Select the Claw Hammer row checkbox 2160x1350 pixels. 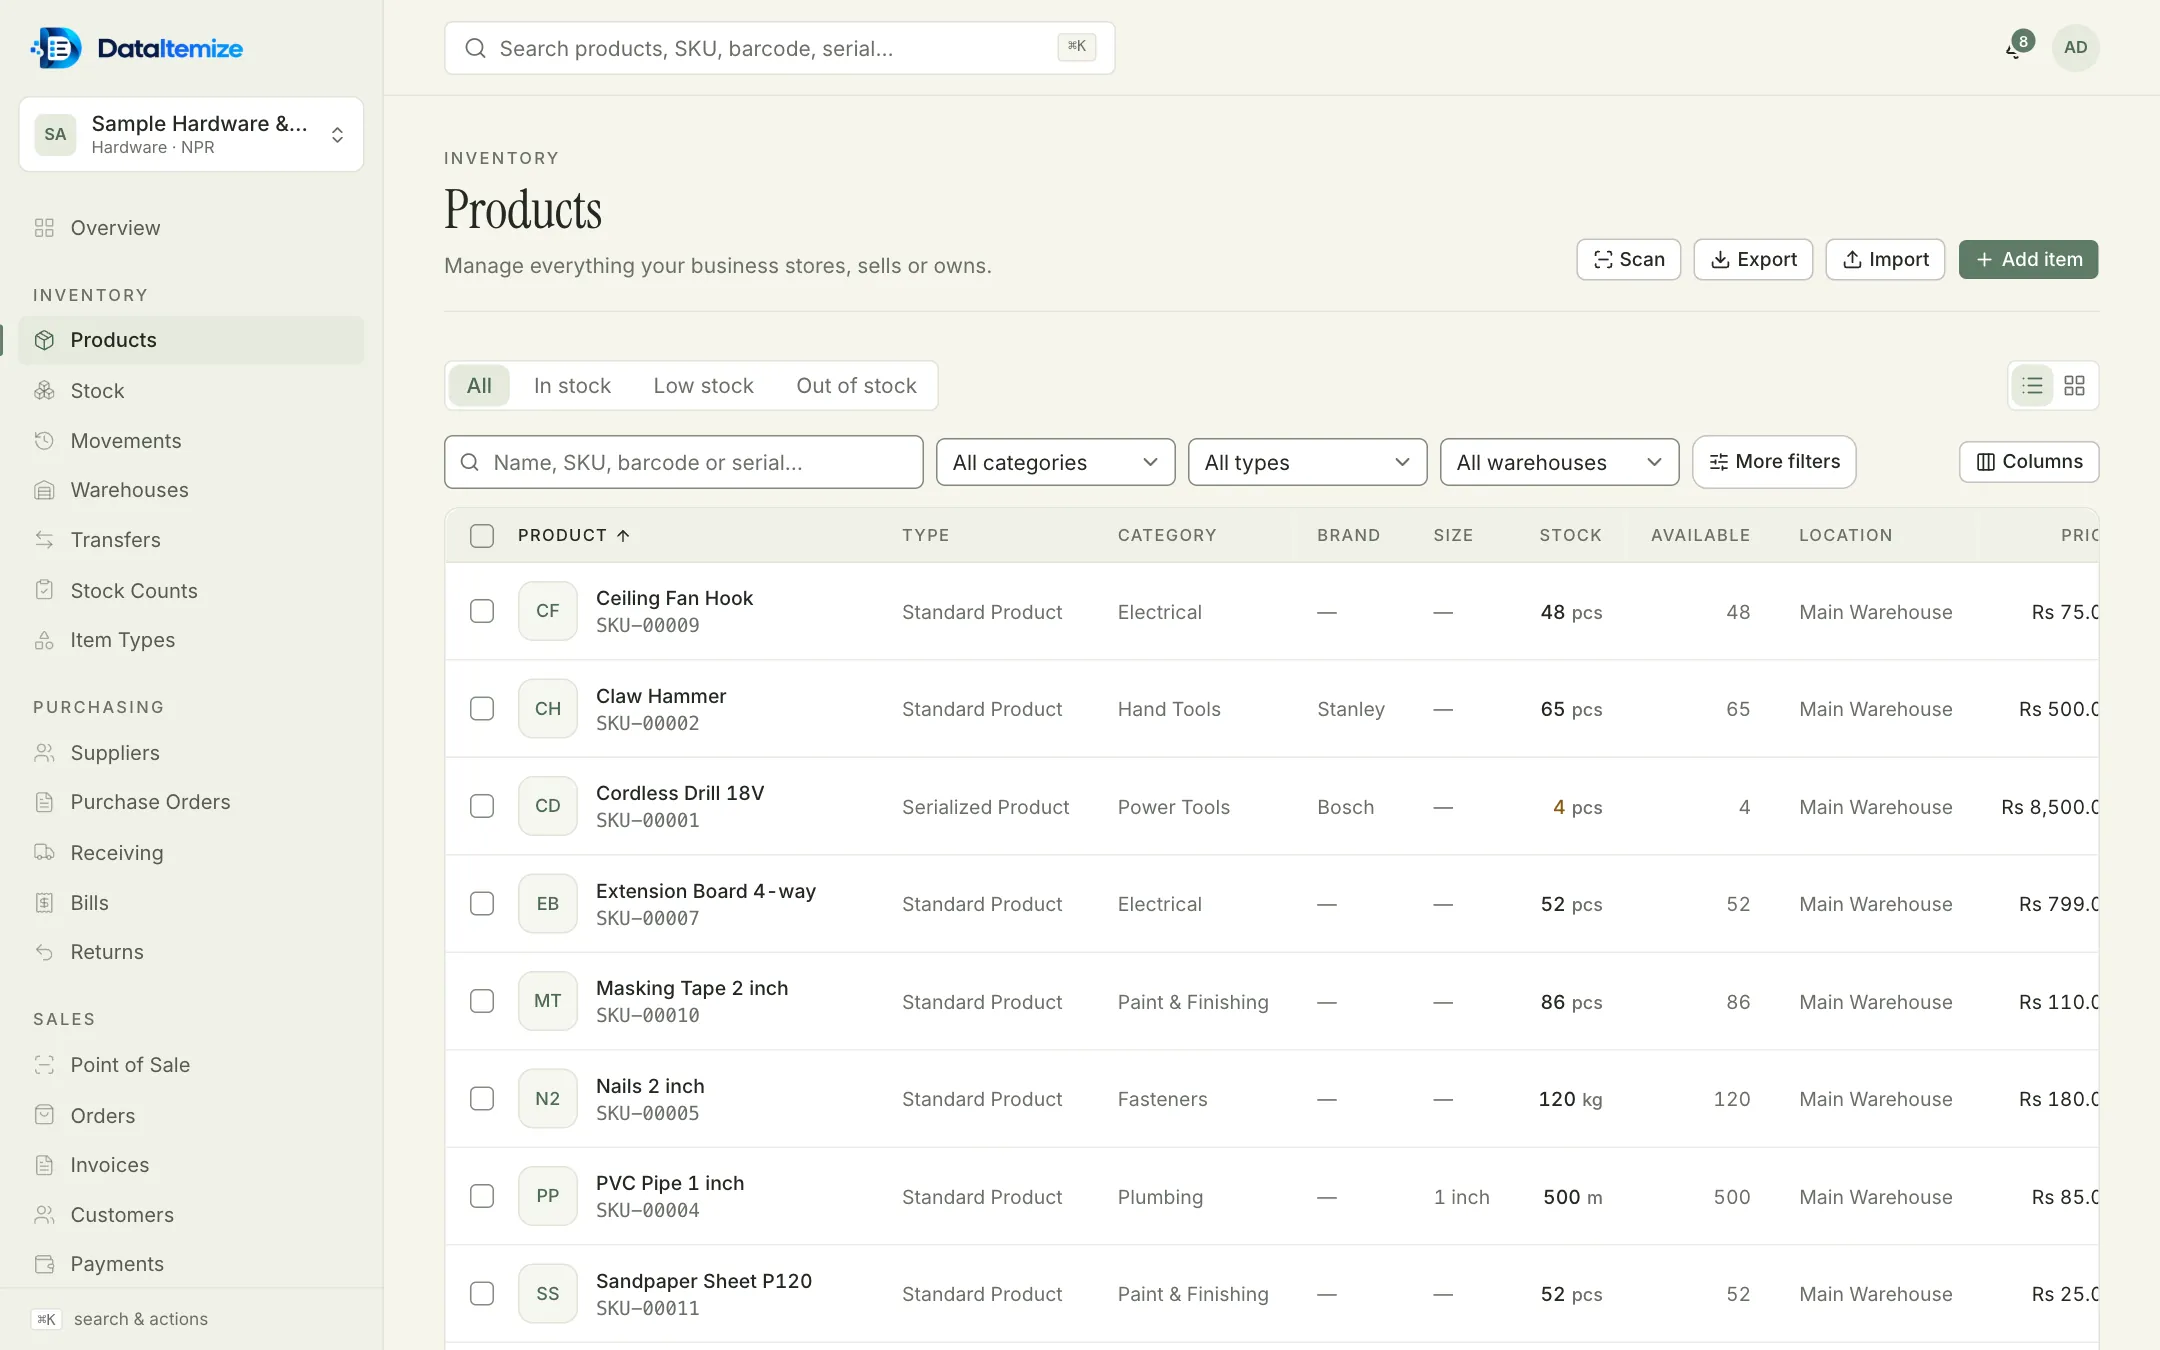tap(482, 709)
